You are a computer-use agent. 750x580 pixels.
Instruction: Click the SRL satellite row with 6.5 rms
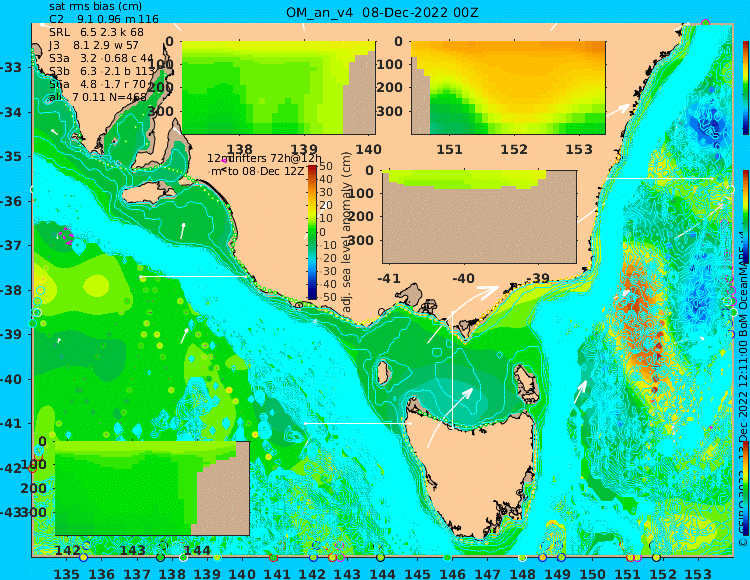[96, 33]
